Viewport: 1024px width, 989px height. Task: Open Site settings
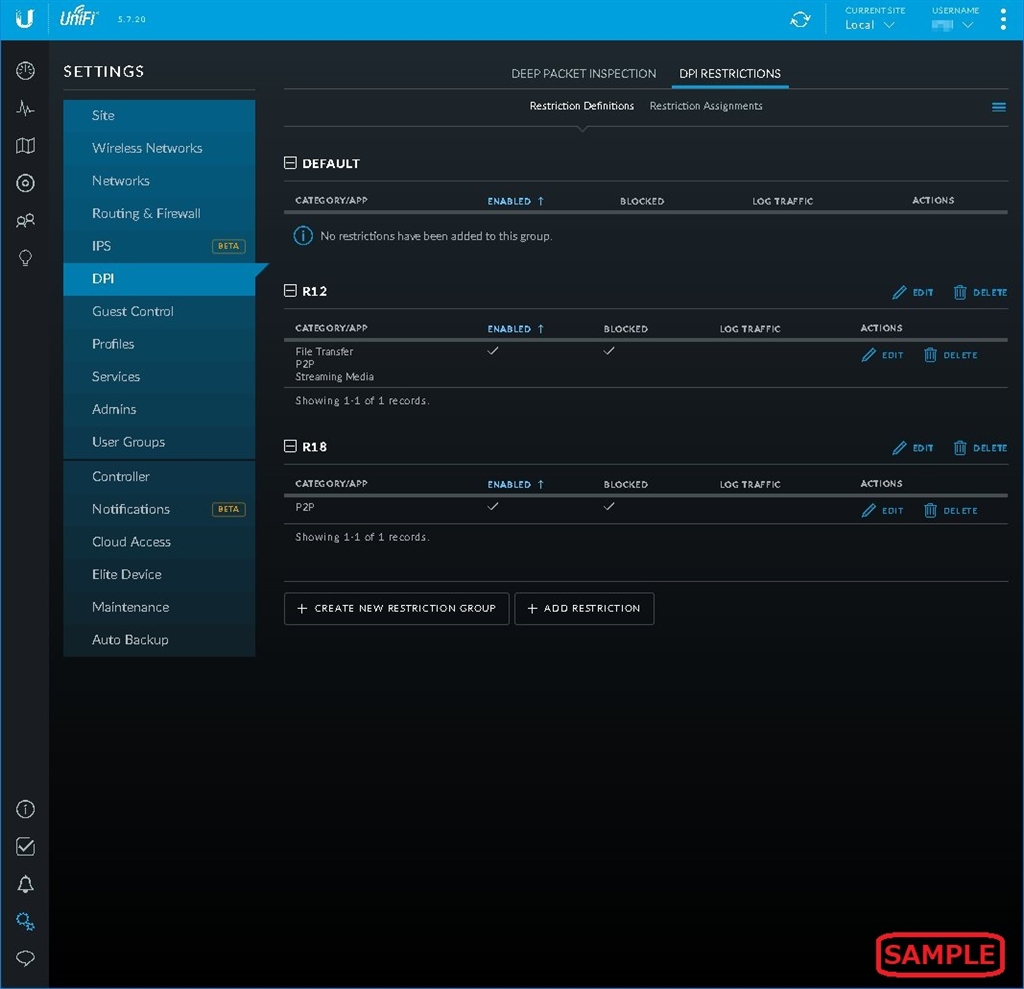pyautogui.click(x=159, y=116)
